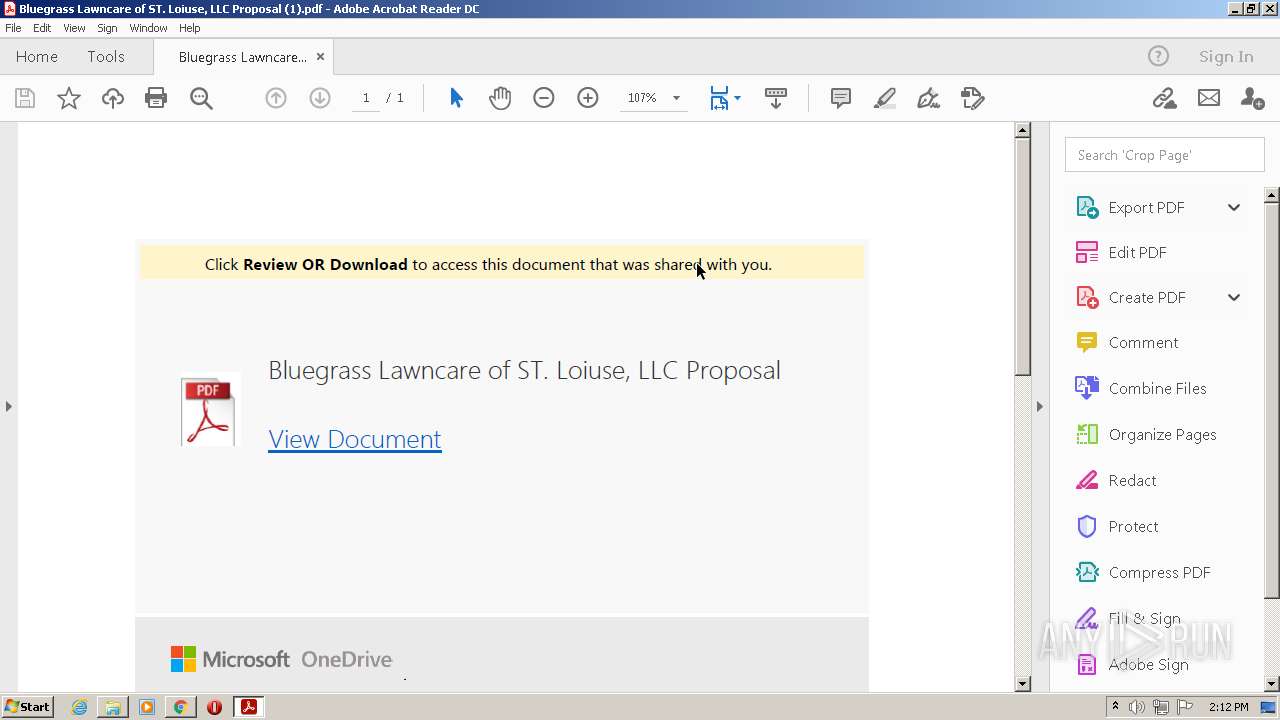Click the Save file icon
Viewport: 1280px width, 720px height.
pos(25,98)
